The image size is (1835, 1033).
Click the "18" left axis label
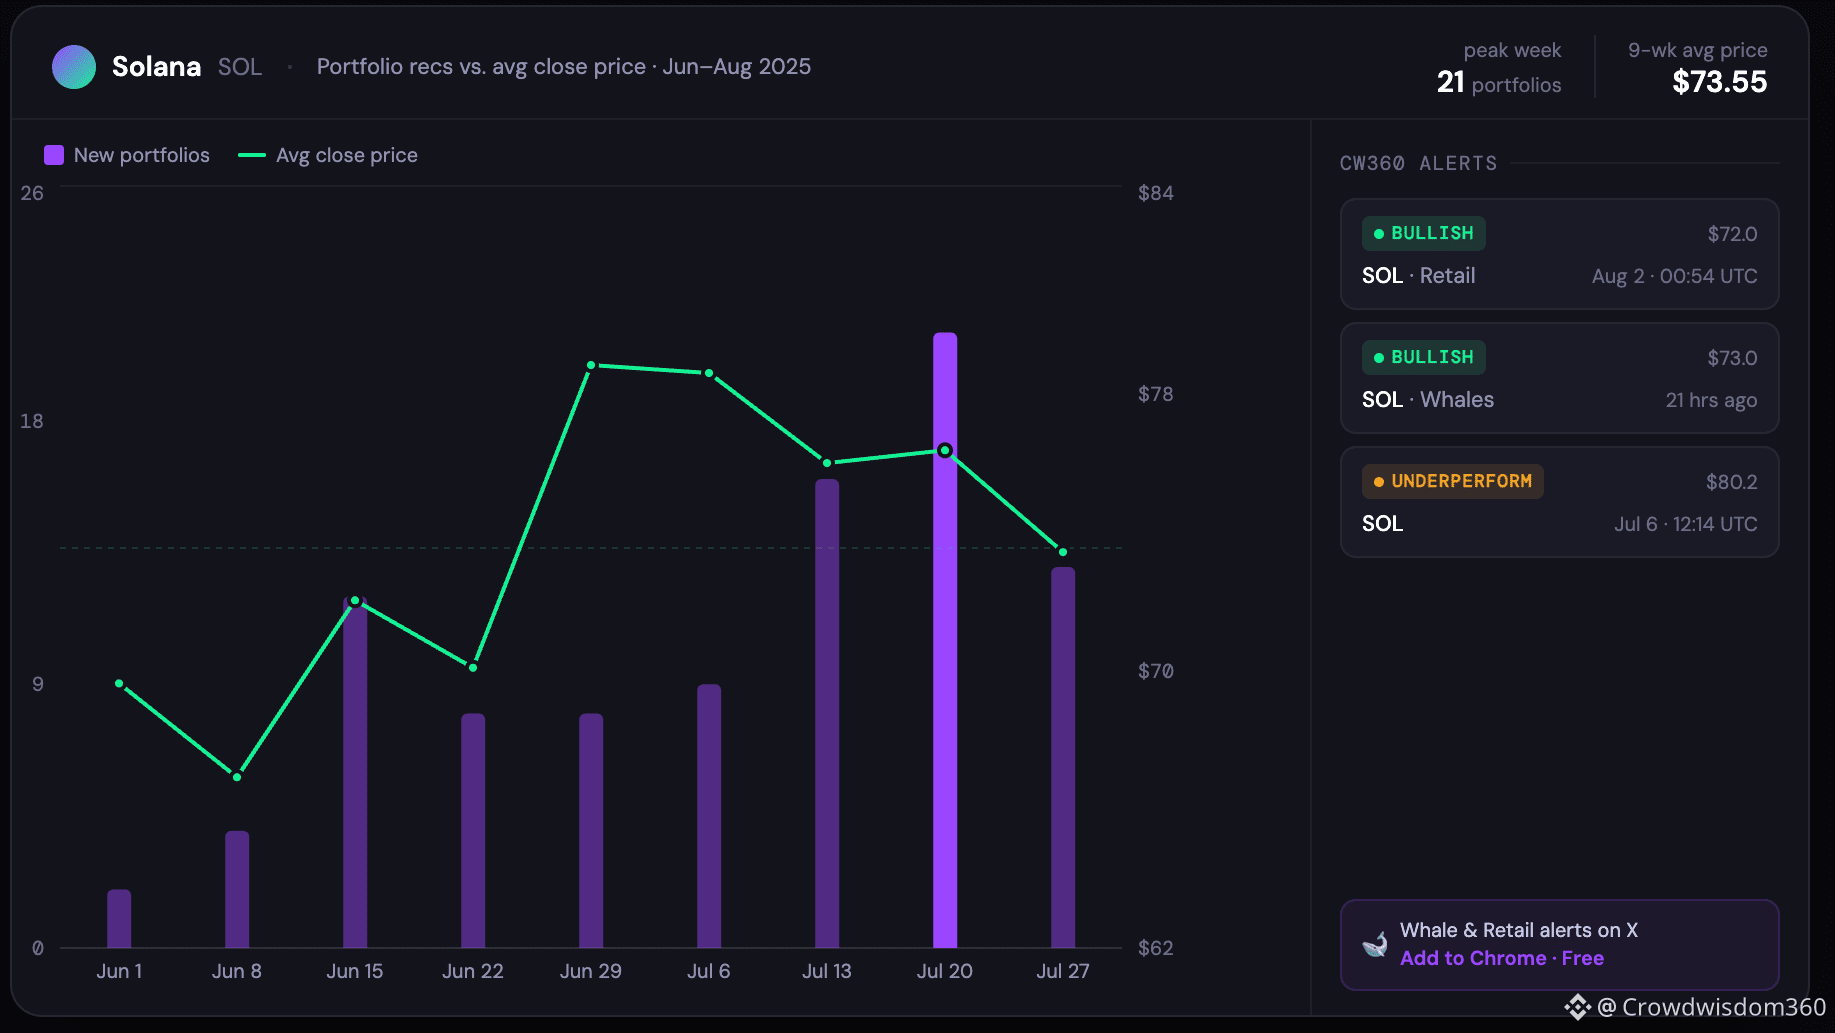click(x=32, y=421)
